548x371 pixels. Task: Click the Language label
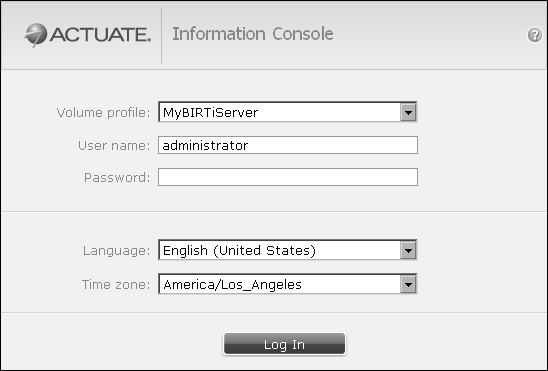click(x=116, y=251)
